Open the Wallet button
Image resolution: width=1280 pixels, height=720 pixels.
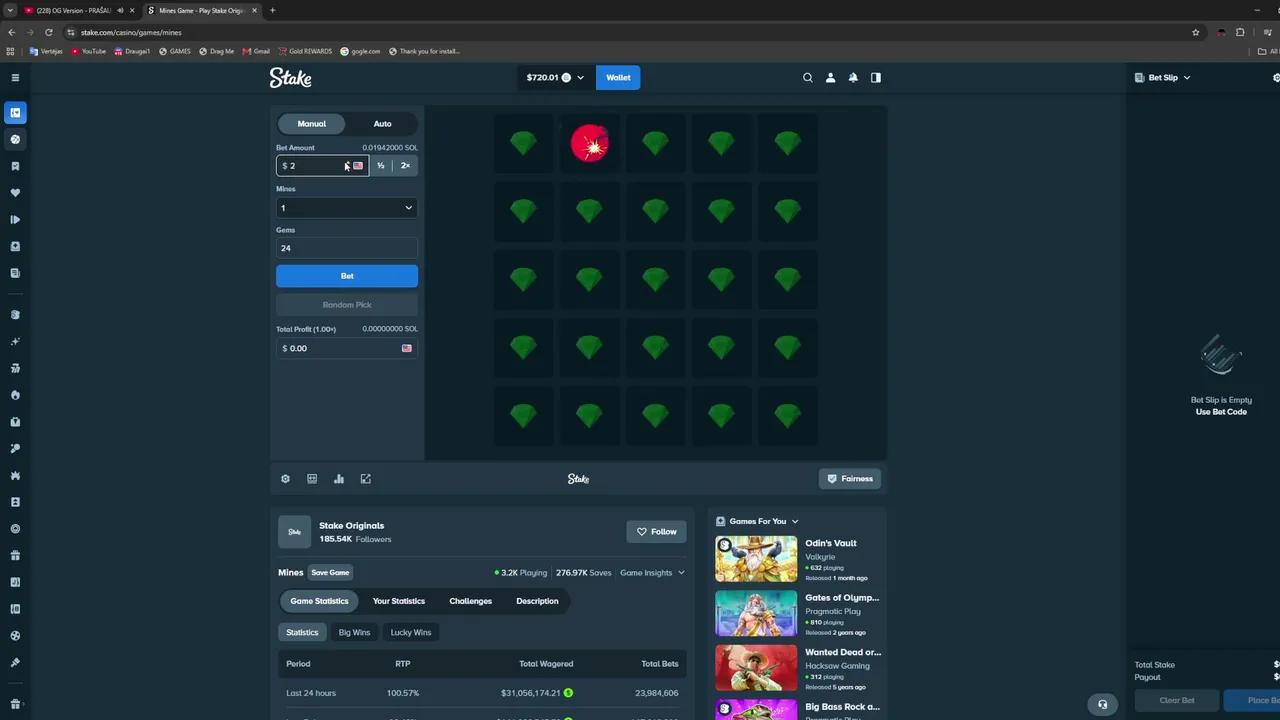tap(618, 77)
